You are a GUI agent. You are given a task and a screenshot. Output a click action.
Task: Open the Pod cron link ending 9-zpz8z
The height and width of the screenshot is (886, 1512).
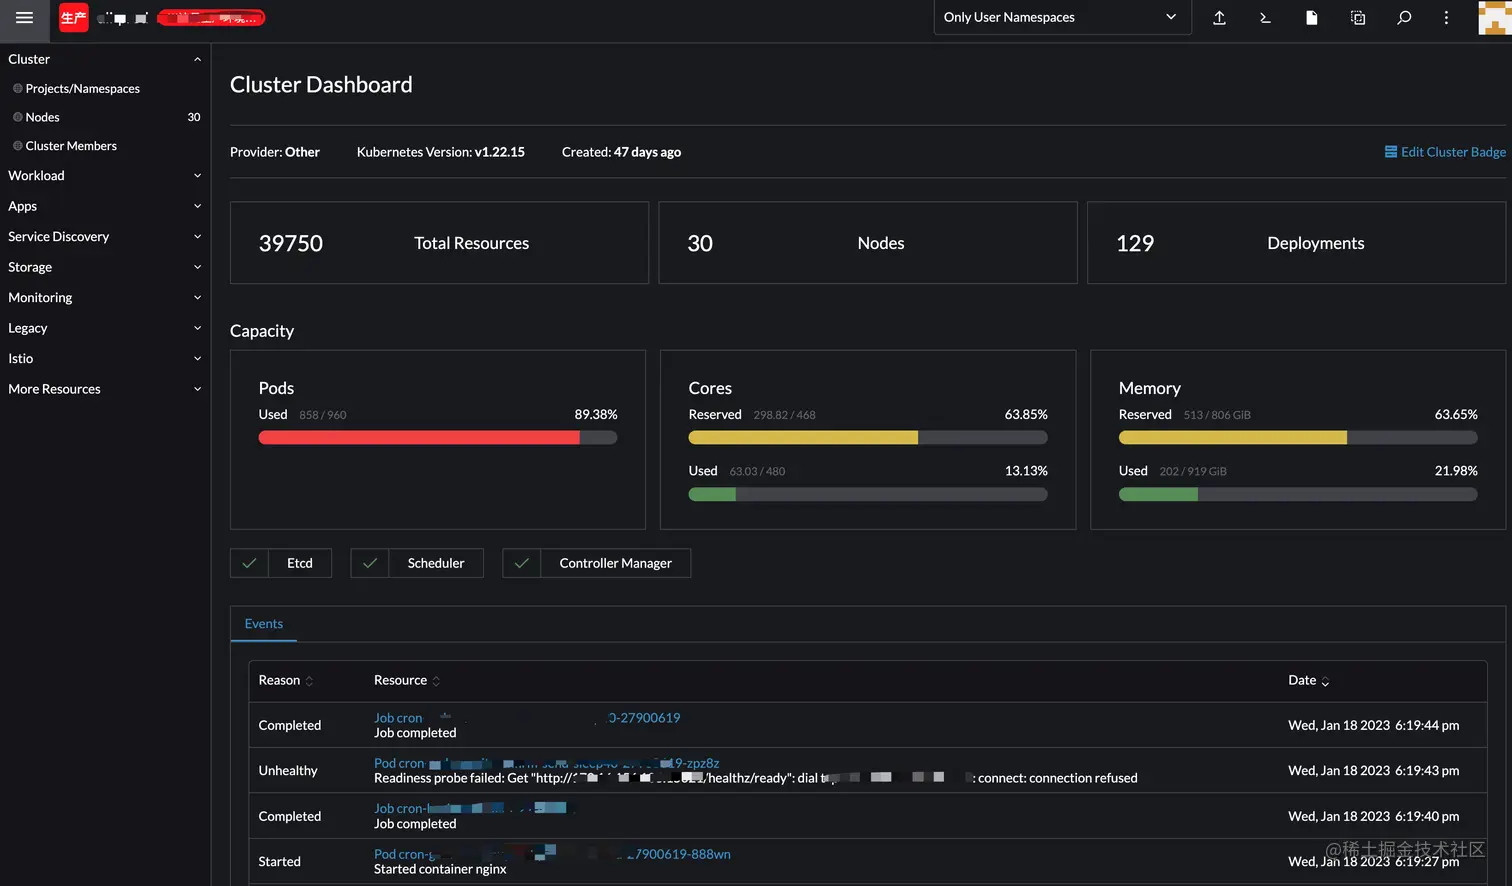[547, 763]
